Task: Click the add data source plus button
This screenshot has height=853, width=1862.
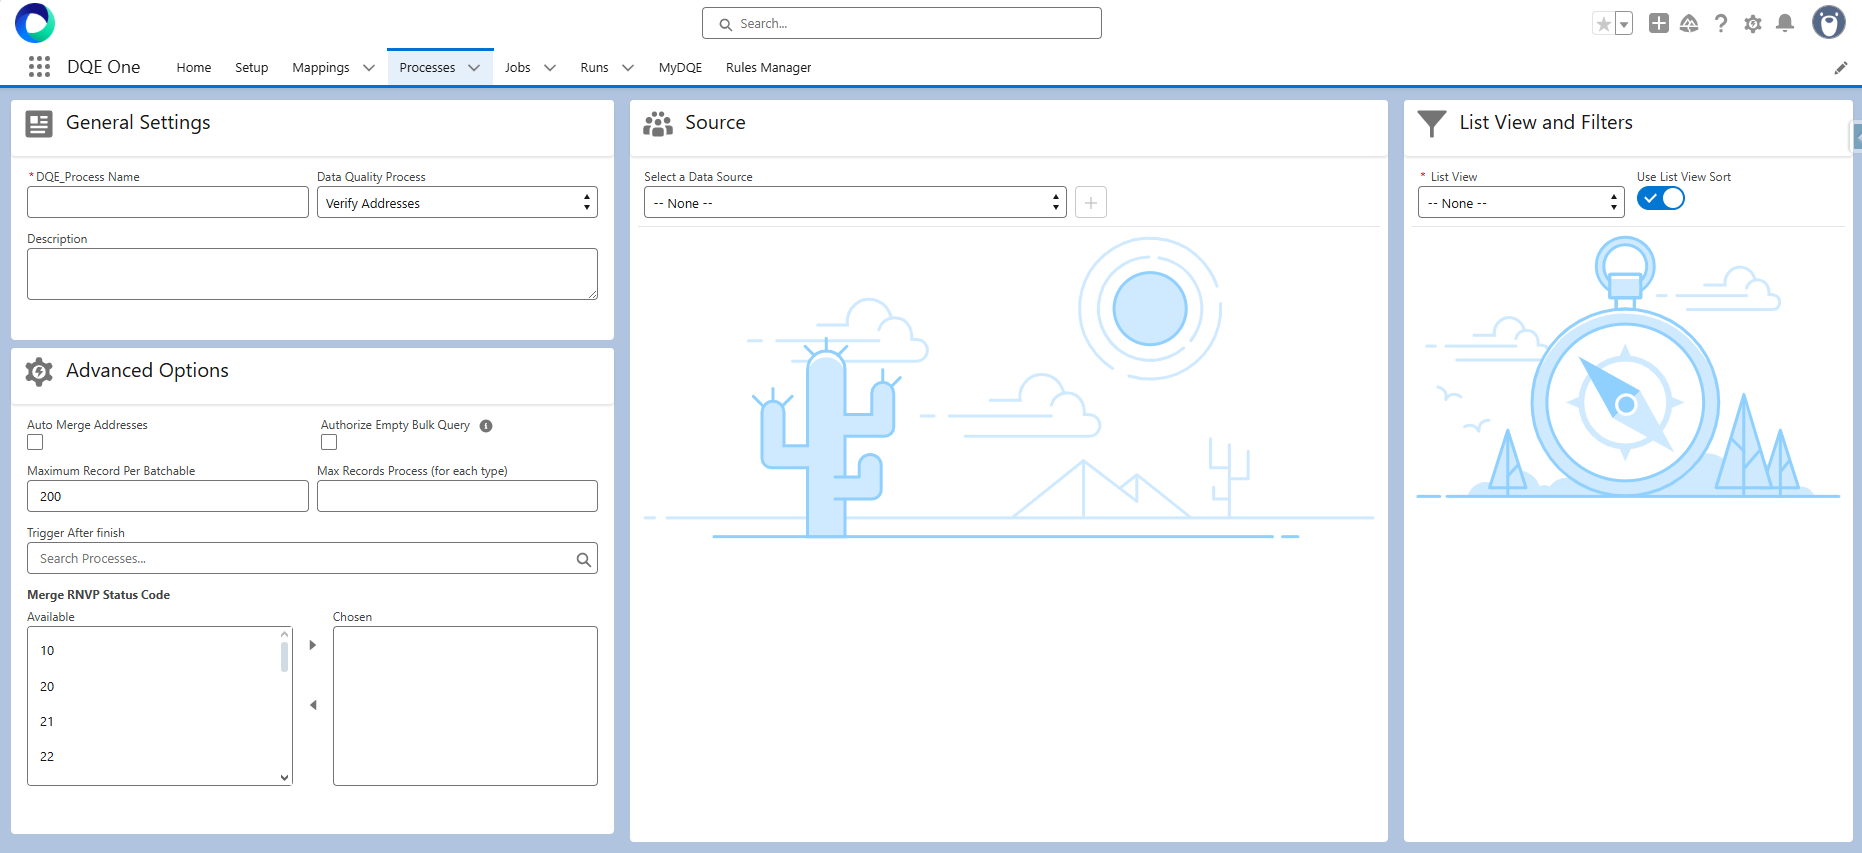Action: (x=1091, y=203)
